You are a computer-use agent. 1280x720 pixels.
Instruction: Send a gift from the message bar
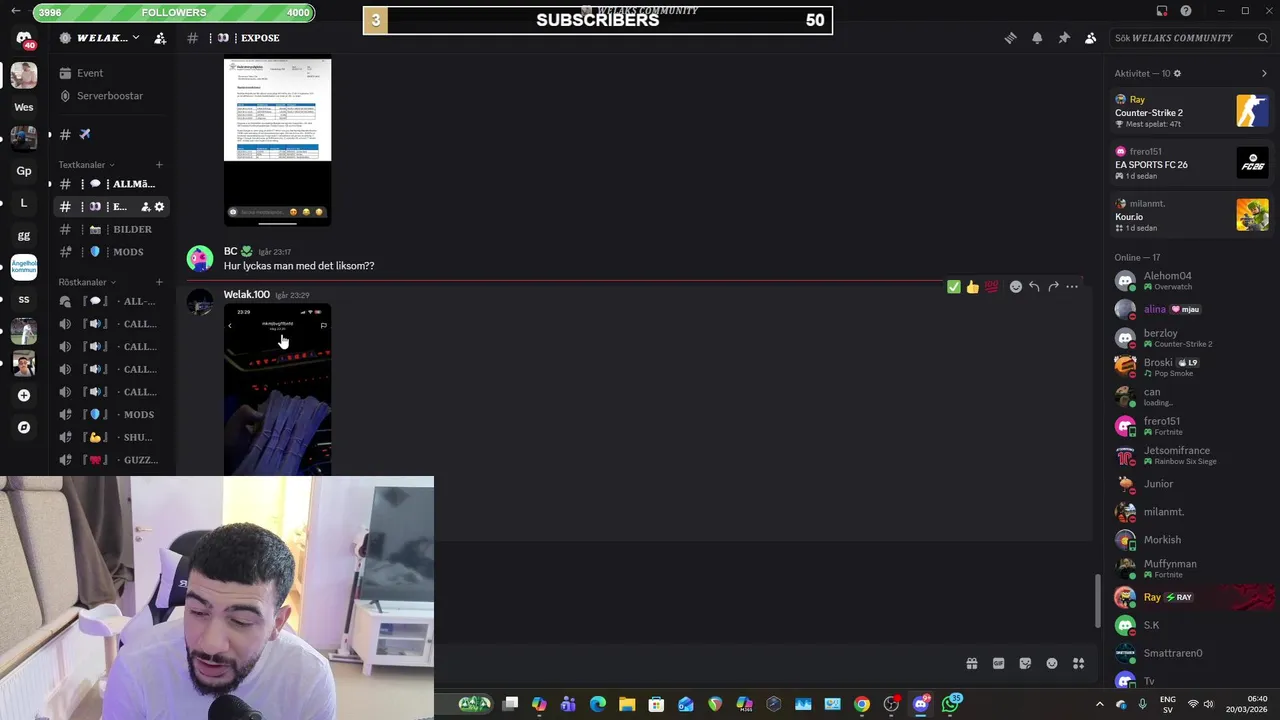tap(971, 663)
